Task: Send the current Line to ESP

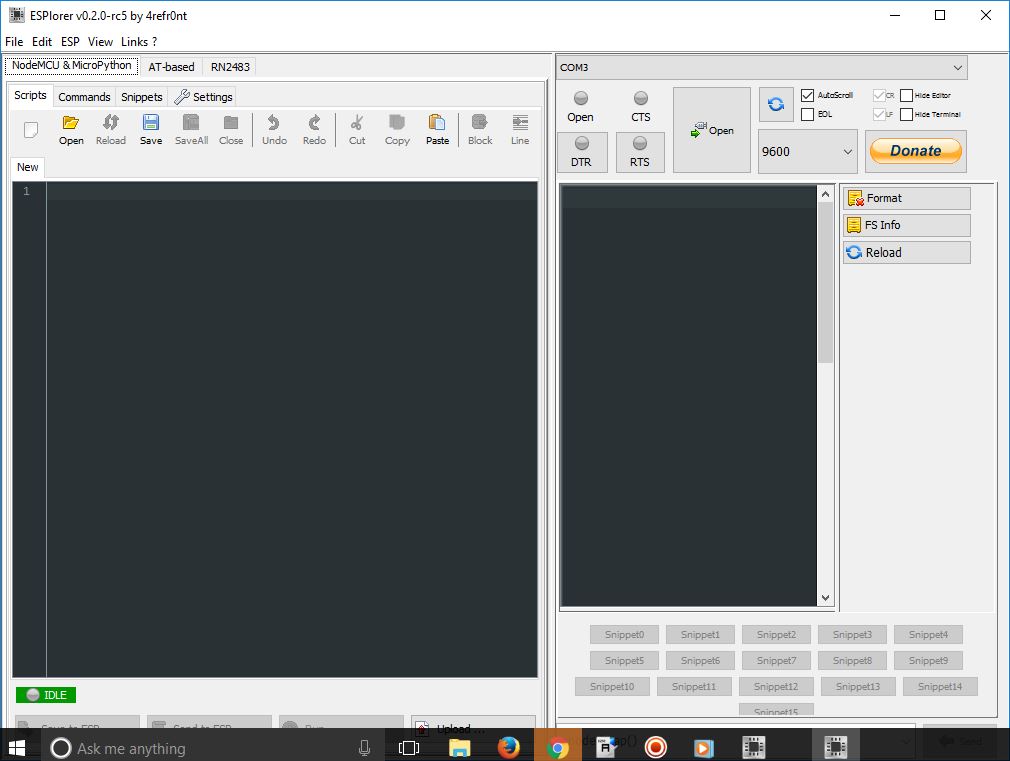Action: [x=520, y=130]
